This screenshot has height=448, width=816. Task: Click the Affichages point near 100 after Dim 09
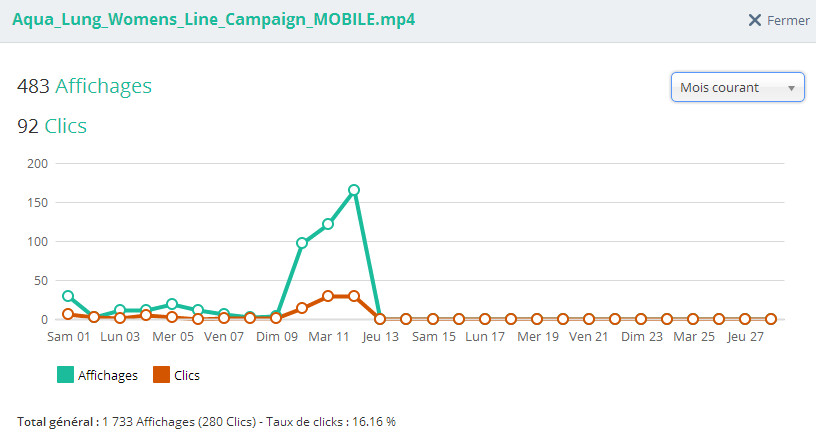302,243
